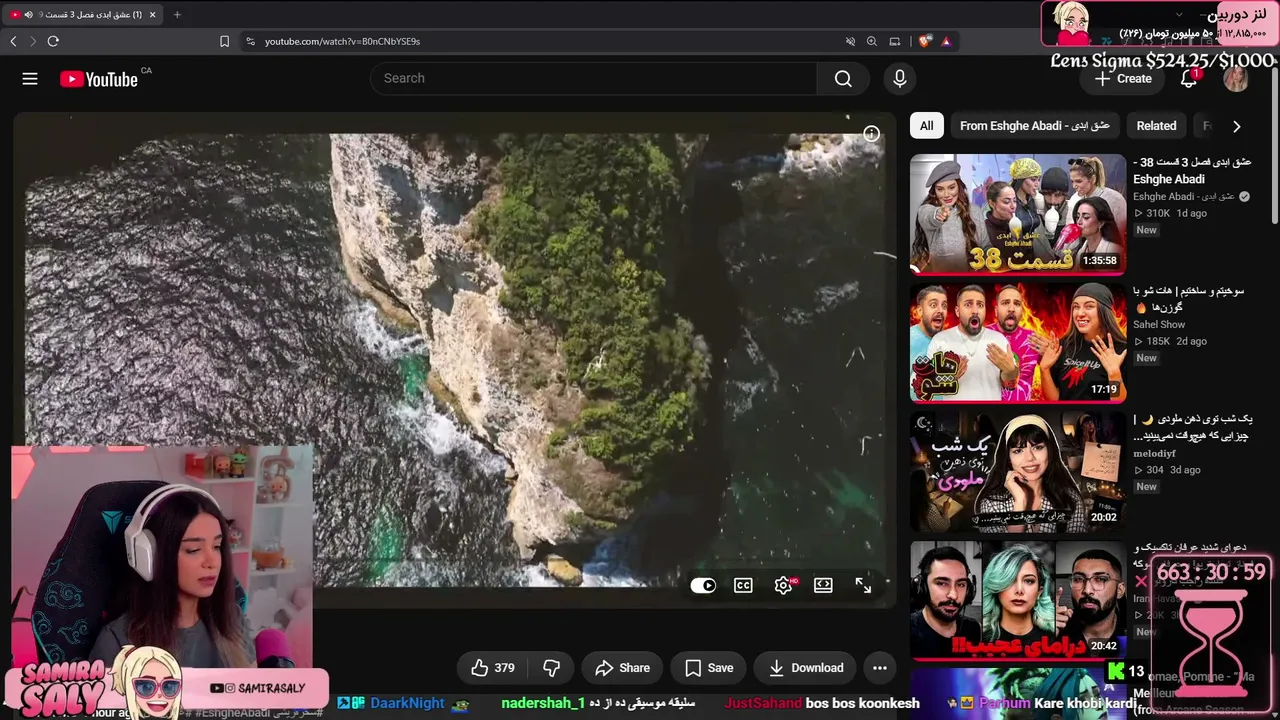This screenshot has height=720, width=1280.
Task: Open the YouTube guide hamburger menu
Action: click(x=30, y=79)
